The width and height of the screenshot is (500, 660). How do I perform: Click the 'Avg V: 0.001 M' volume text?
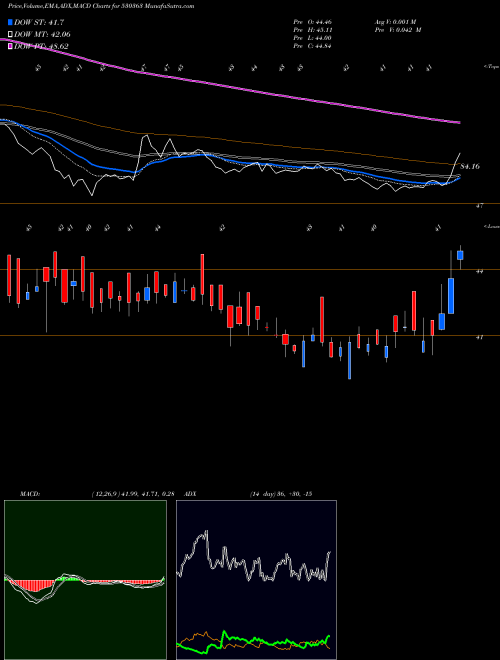point(398,22)
